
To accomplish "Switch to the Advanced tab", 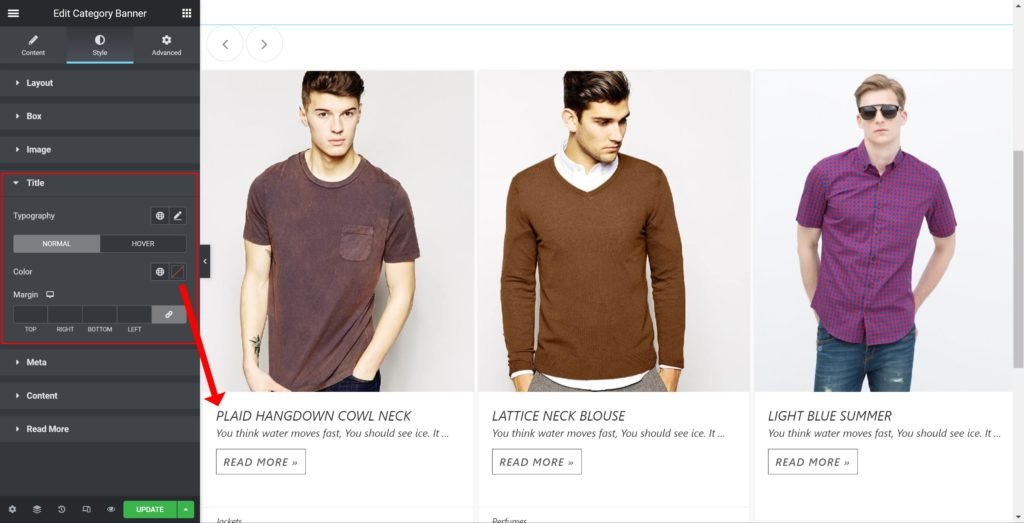I will [x=166, y=45].
